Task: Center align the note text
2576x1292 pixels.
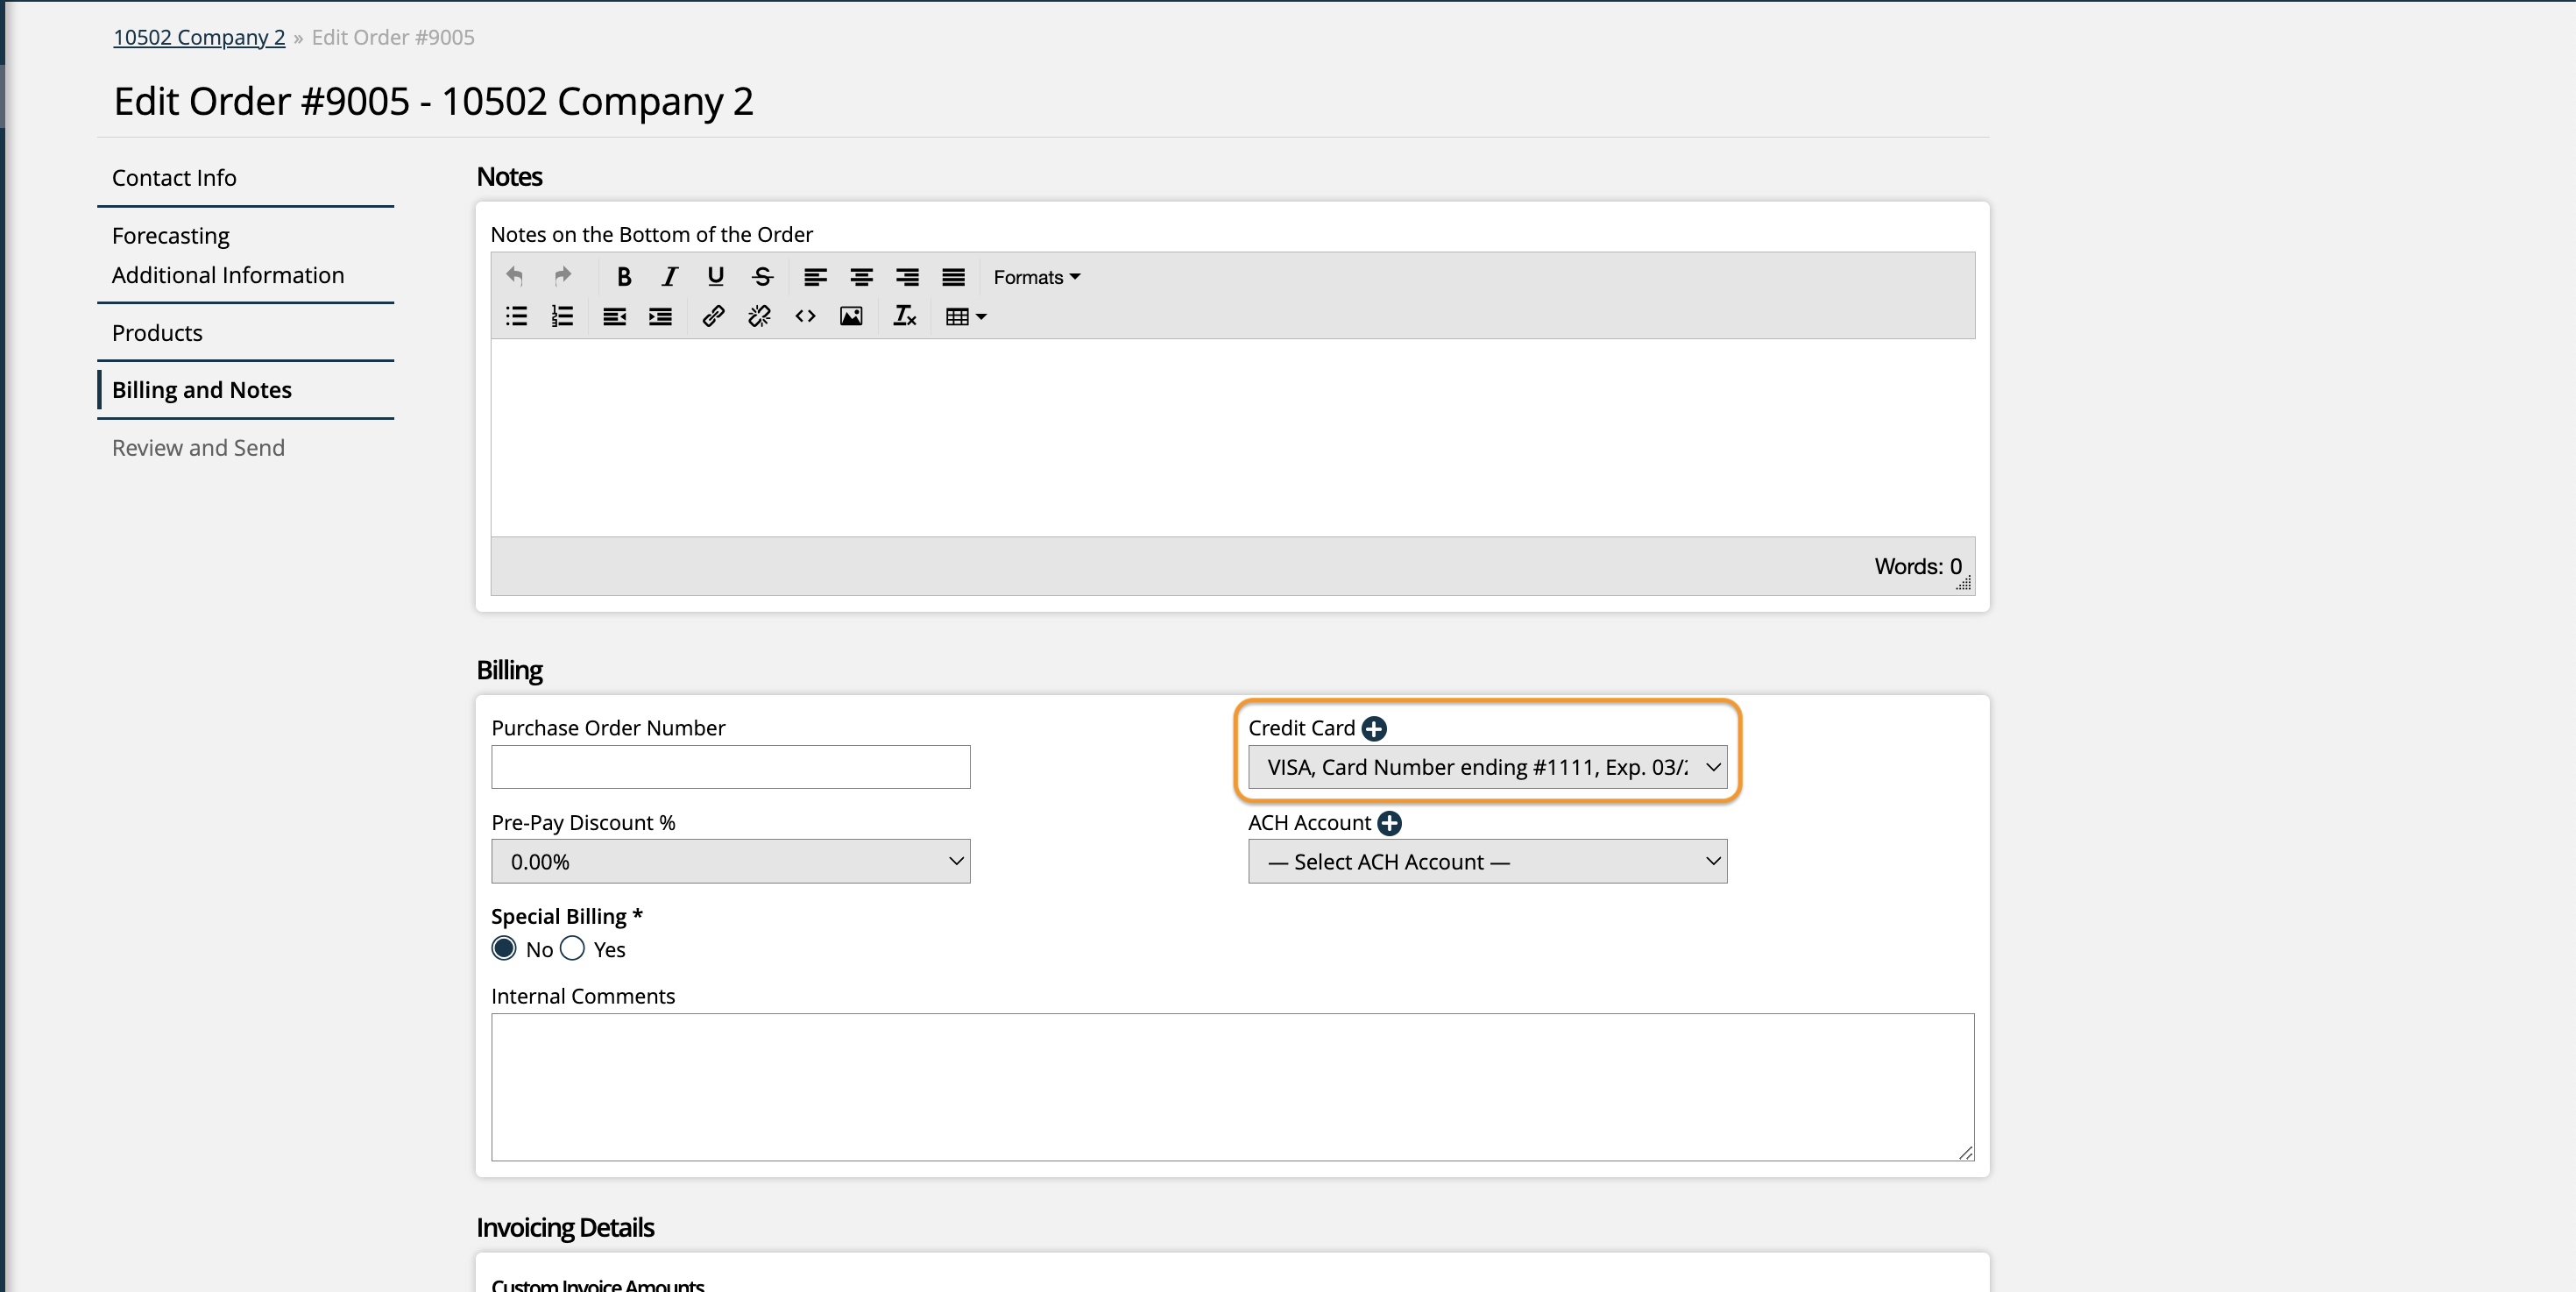Action: pyautogui.click(x=861, y=277)
